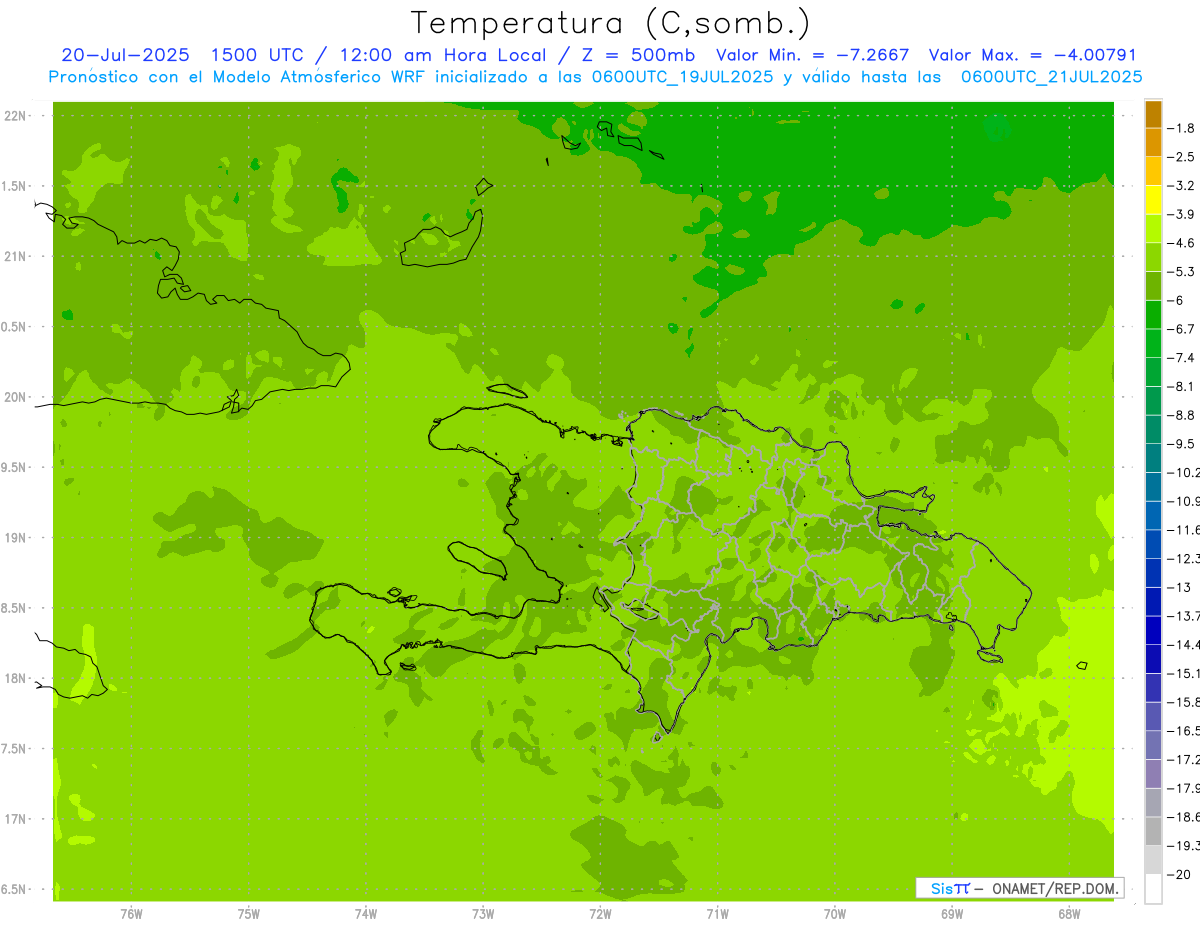This screenshot has width=1200, height=927.
Task: Click the '-8.1' colorbar label
Action: point(1181,386)
